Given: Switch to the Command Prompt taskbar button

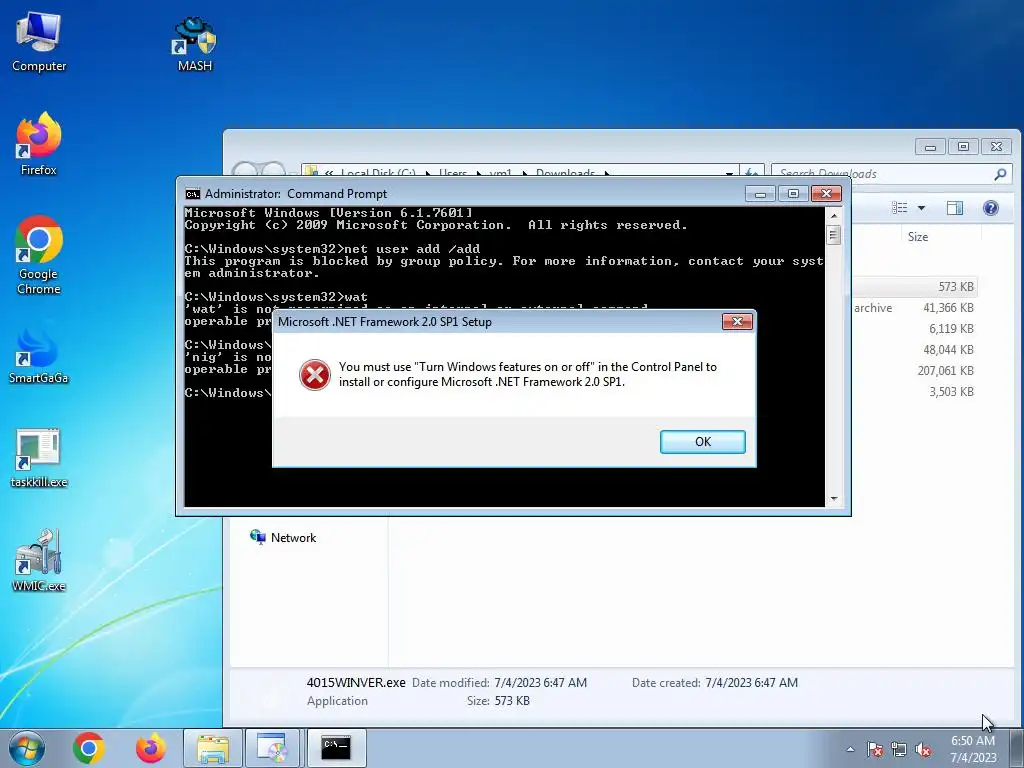Looking at the screenshot, I should pyautogui.click(x=336, y=748).
